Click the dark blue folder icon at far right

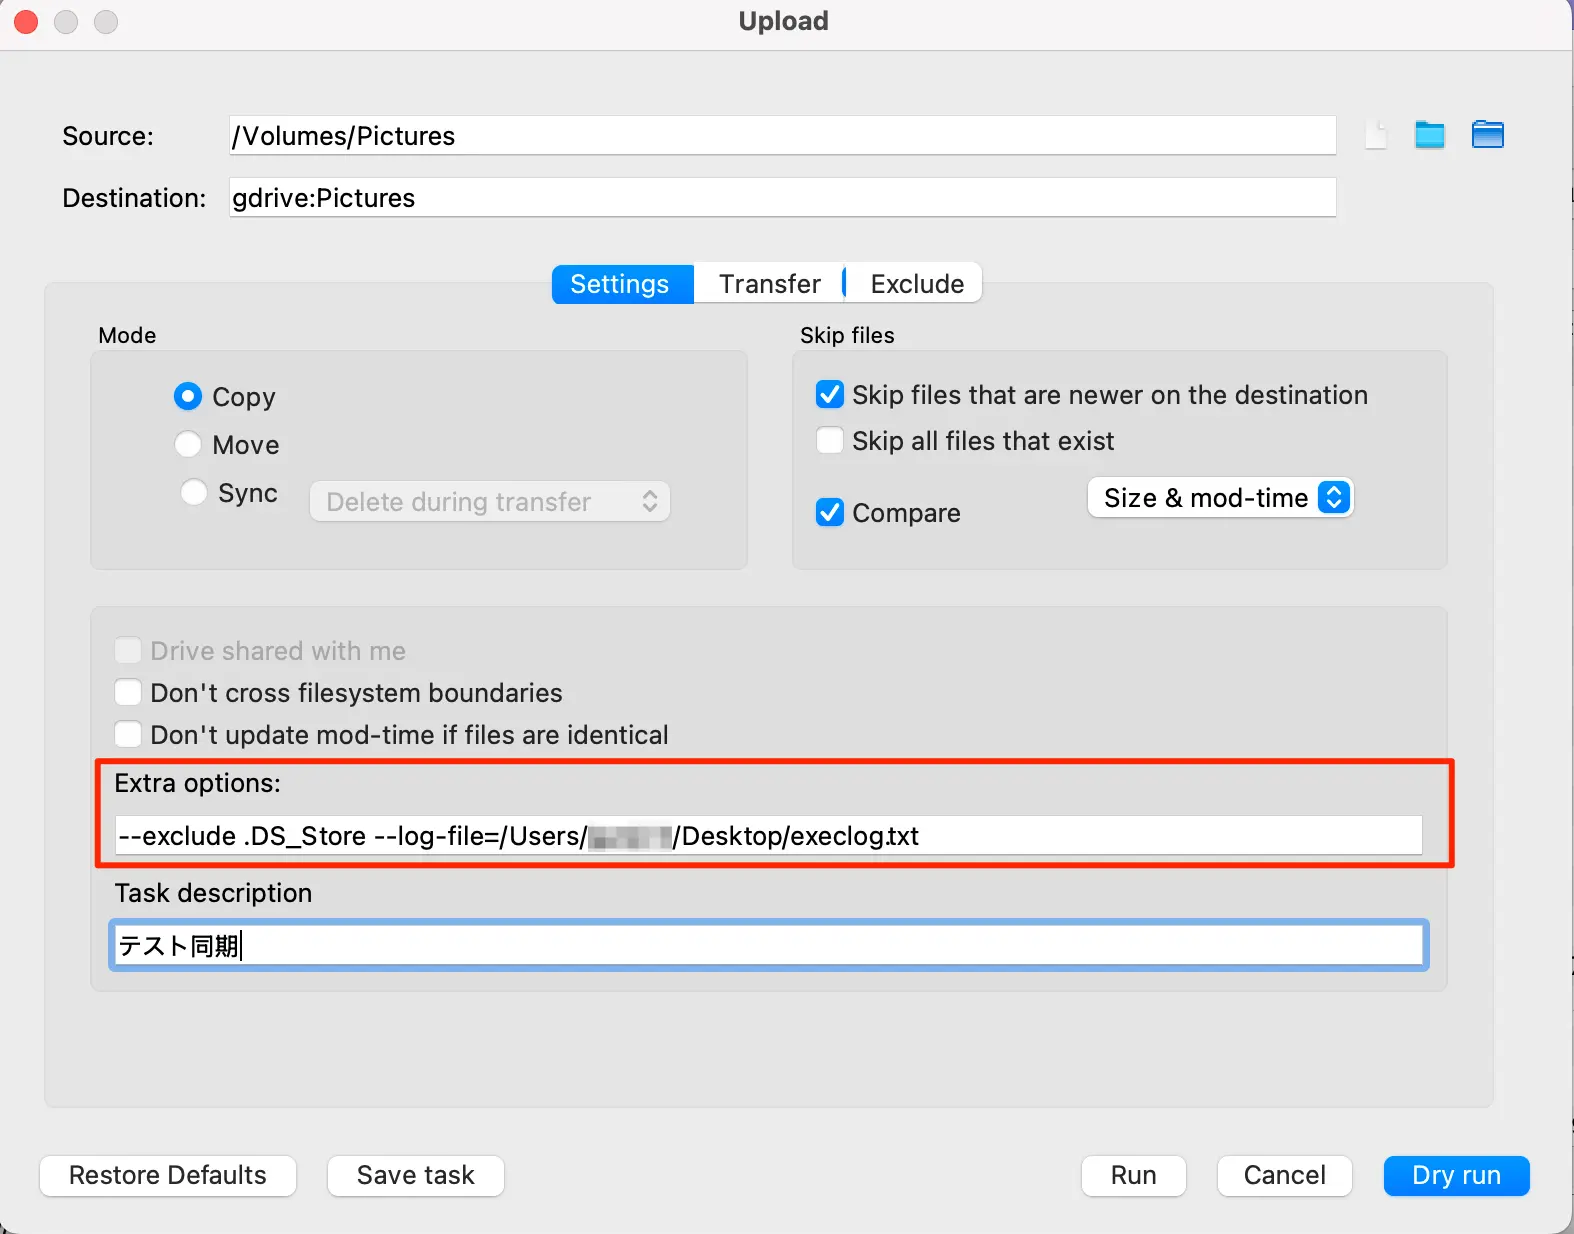pos(1487,135)
